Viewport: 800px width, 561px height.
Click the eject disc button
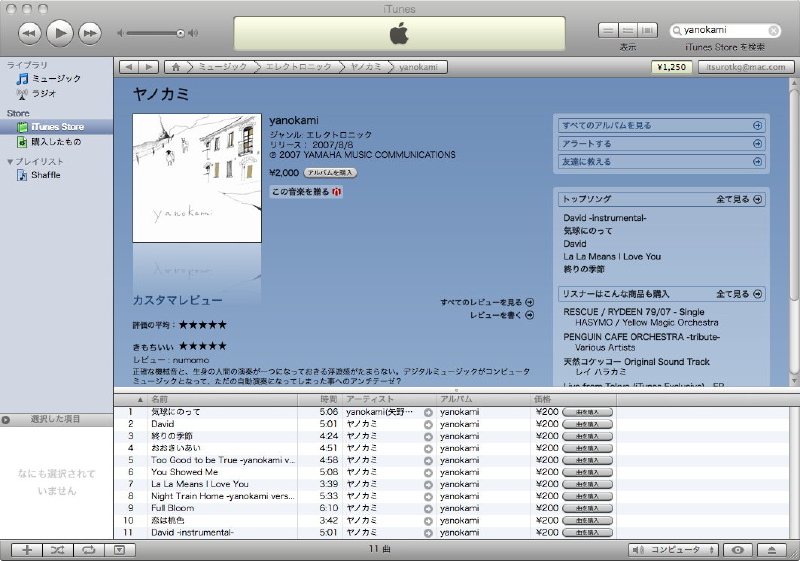pos(772,550)
